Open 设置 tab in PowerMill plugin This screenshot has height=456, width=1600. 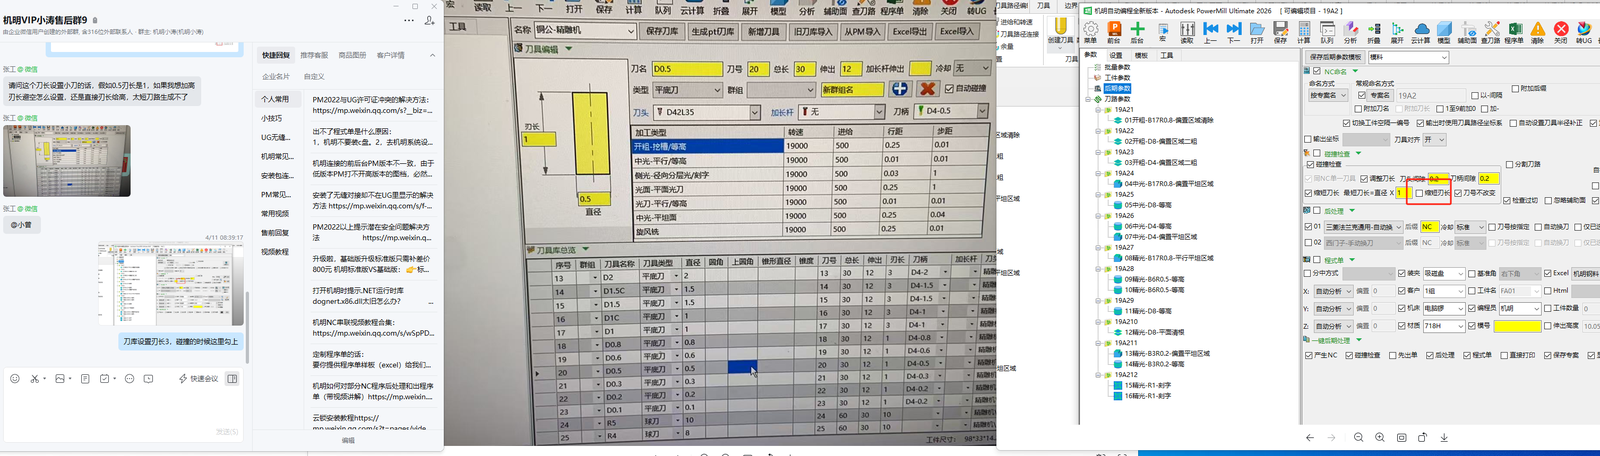pyautogui.click(x=1116, y=55)
